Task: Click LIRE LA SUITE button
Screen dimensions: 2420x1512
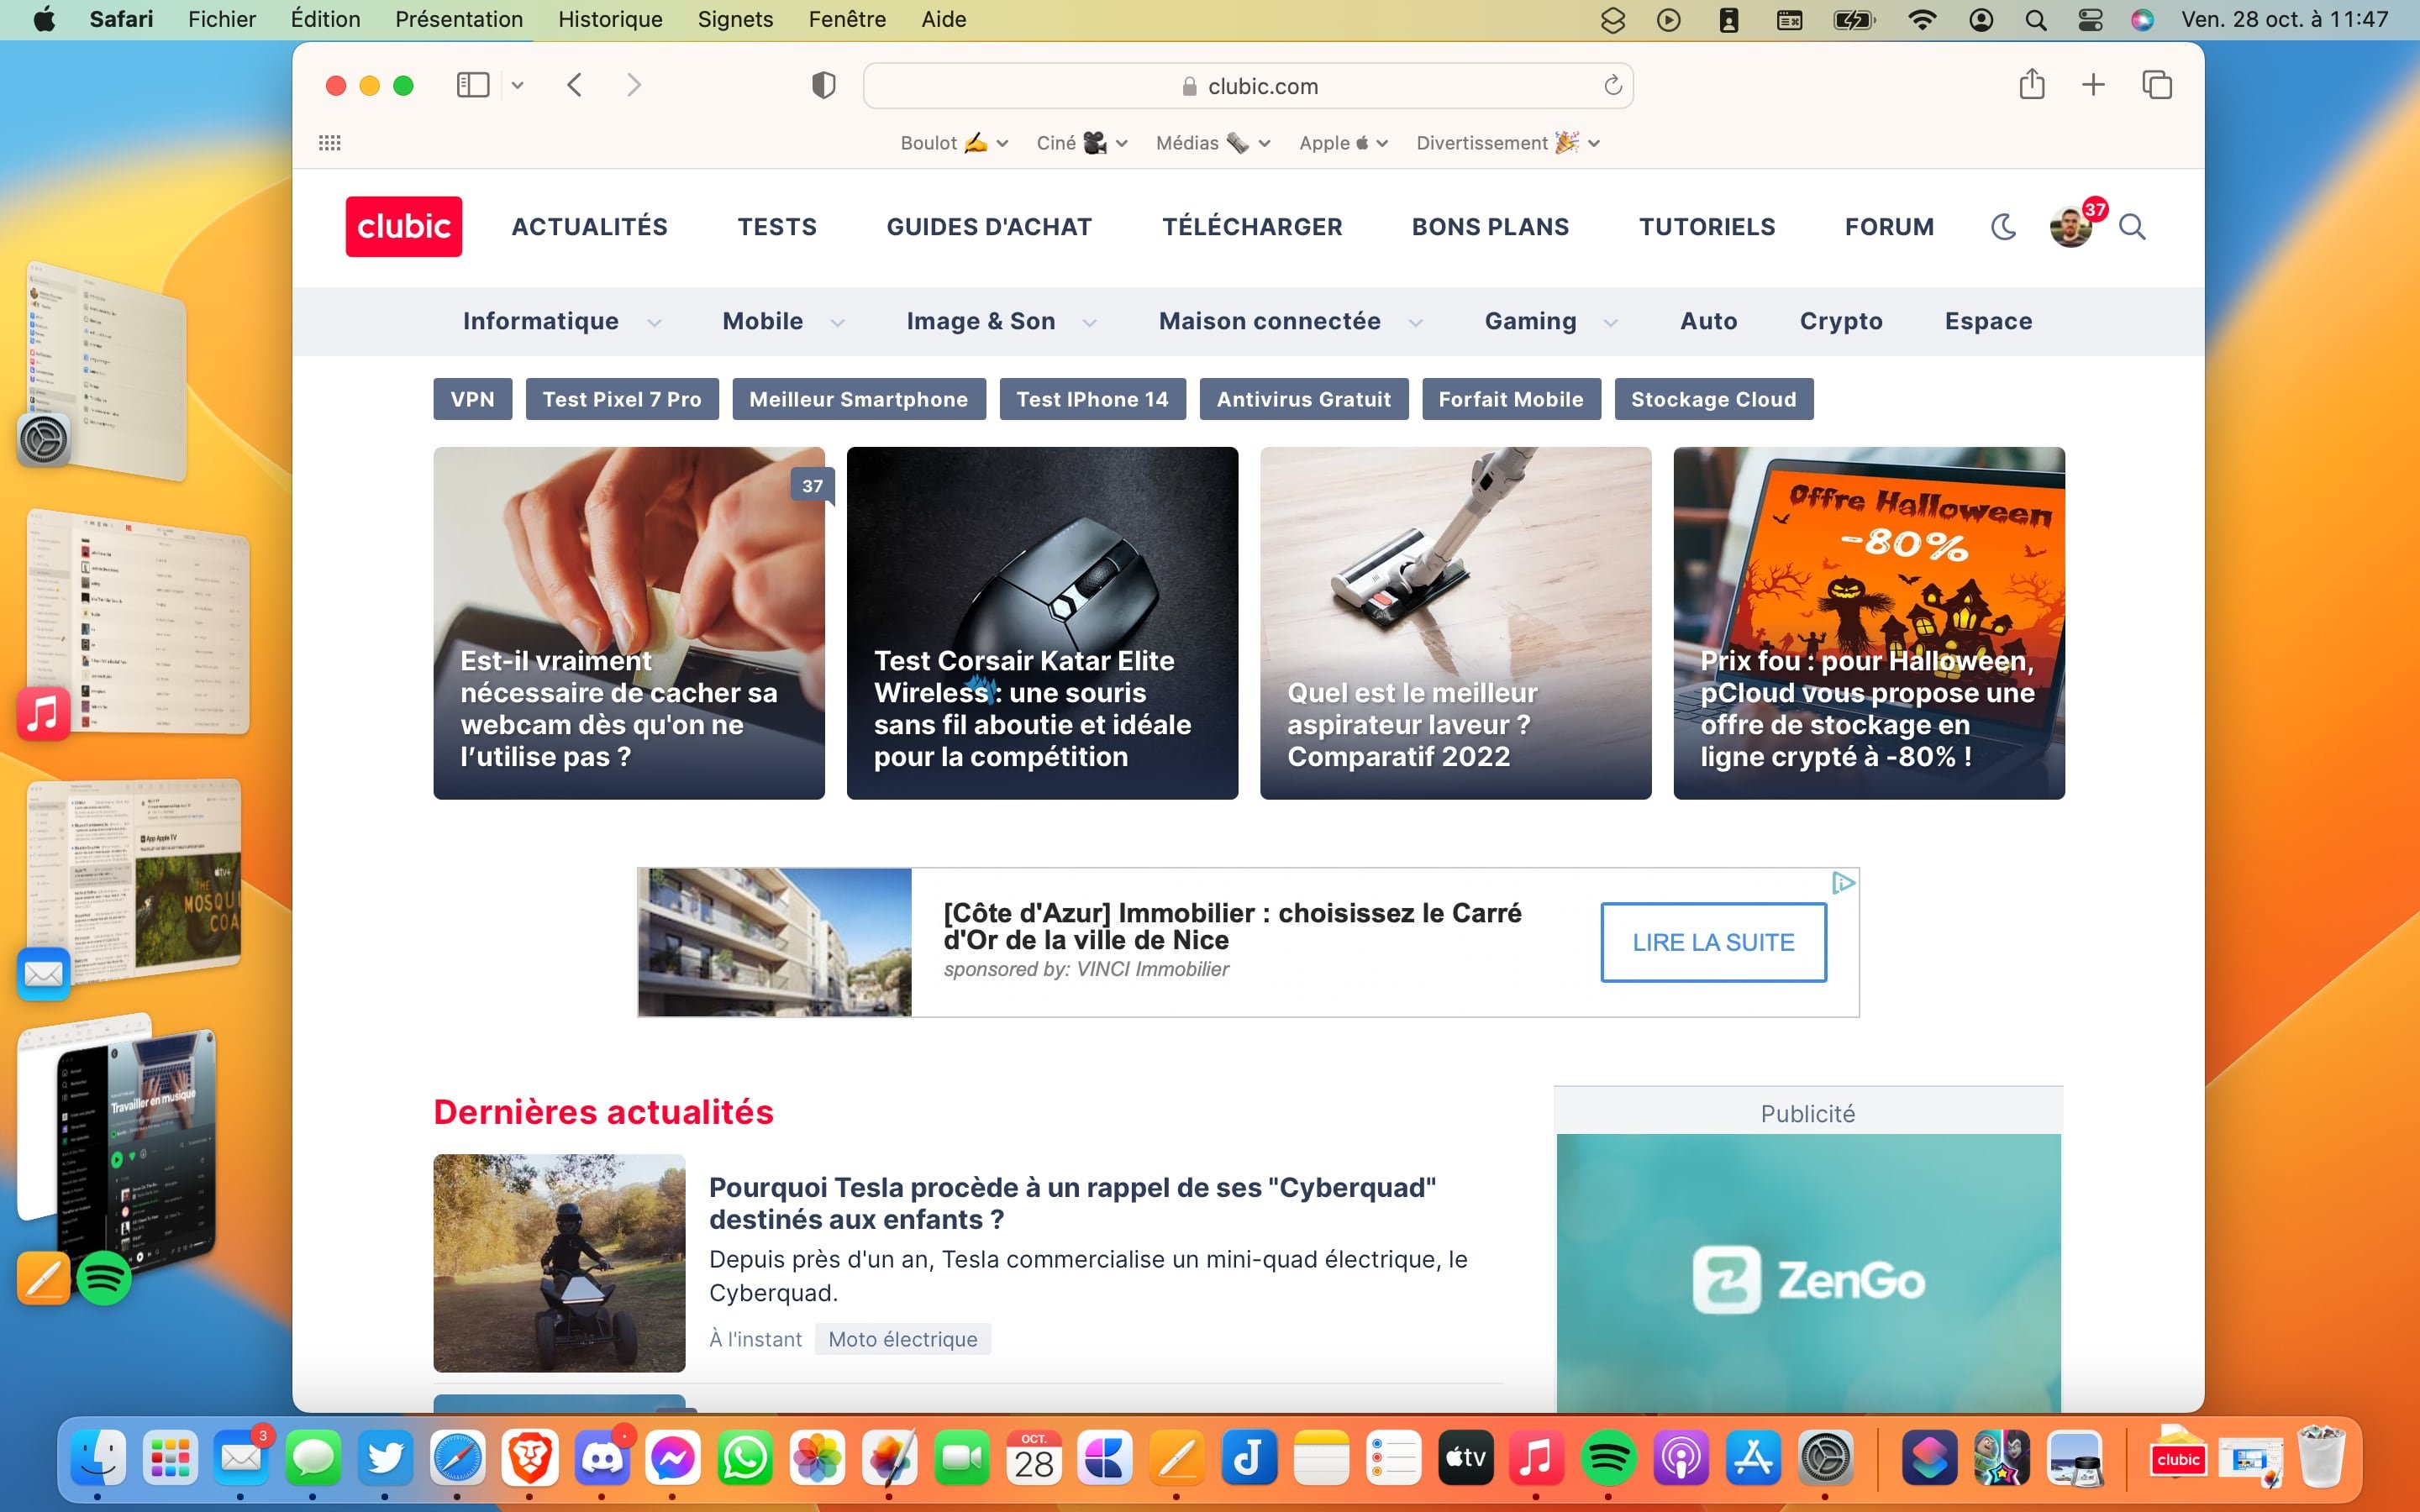Action: (x=1713, y=942)
